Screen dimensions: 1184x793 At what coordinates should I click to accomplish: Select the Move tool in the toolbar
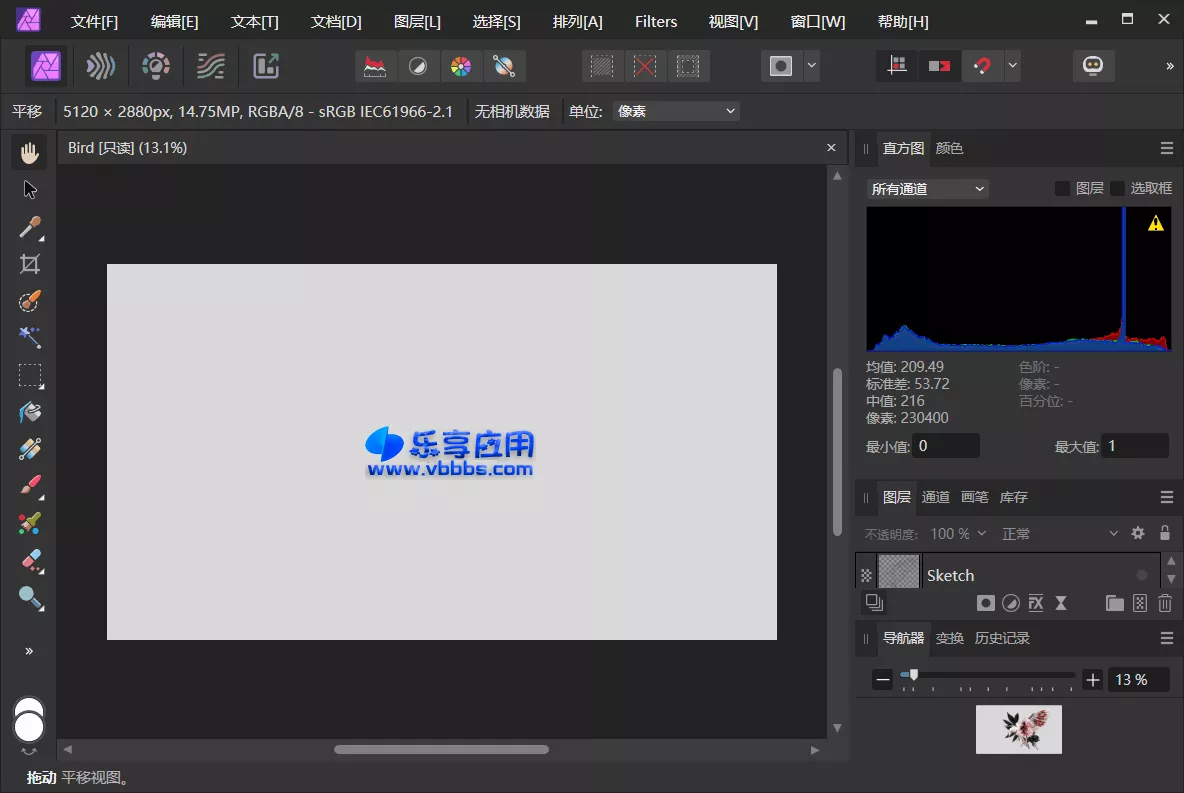(29, 189)
